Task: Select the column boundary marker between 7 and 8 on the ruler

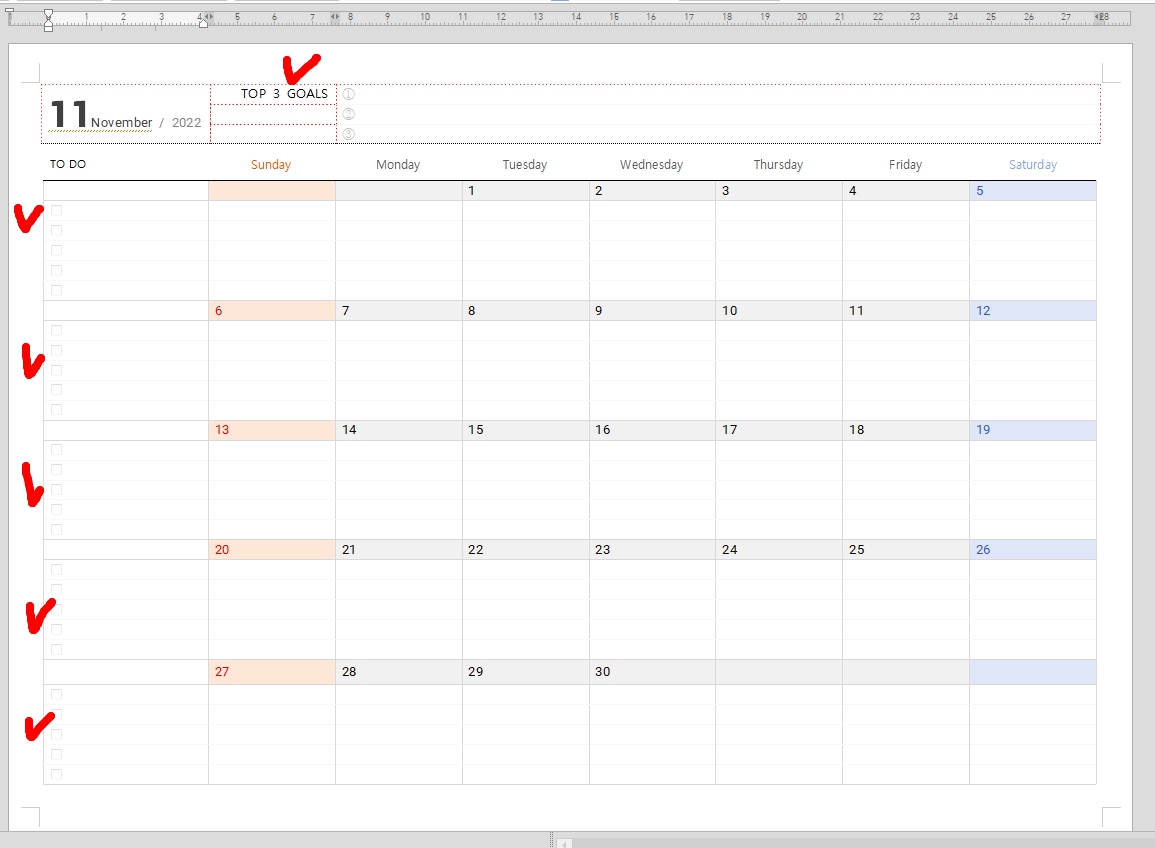Action: 335,16
